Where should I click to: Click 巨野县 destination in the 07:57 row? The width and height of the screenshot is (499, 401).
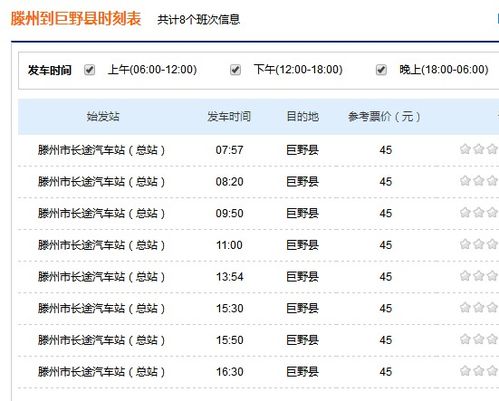(x=303, y=150)
